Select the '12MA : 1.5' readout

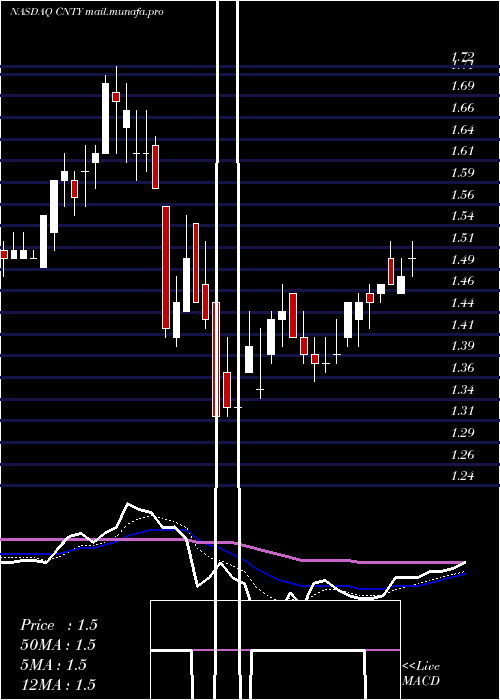[58, 684]
